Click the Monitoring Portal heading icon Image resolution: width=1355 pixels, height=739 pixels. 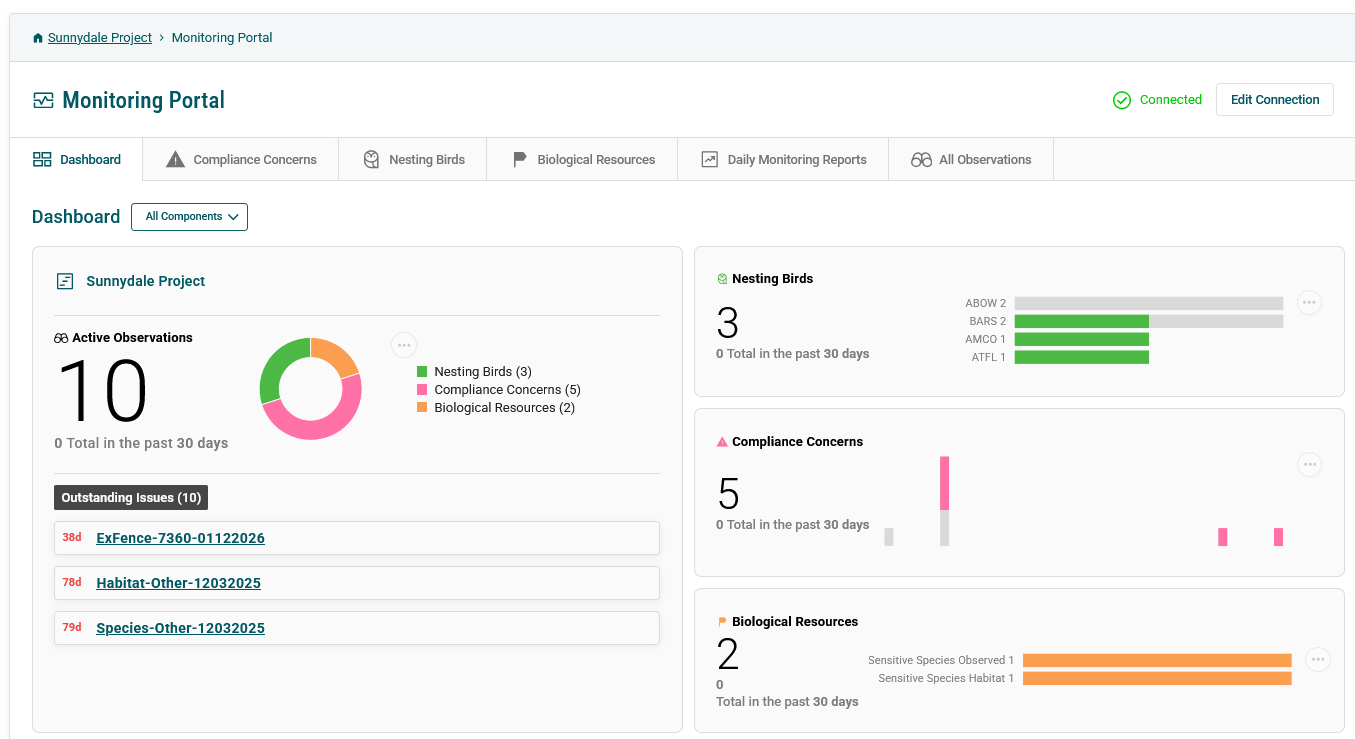click(x=43, y=100)
